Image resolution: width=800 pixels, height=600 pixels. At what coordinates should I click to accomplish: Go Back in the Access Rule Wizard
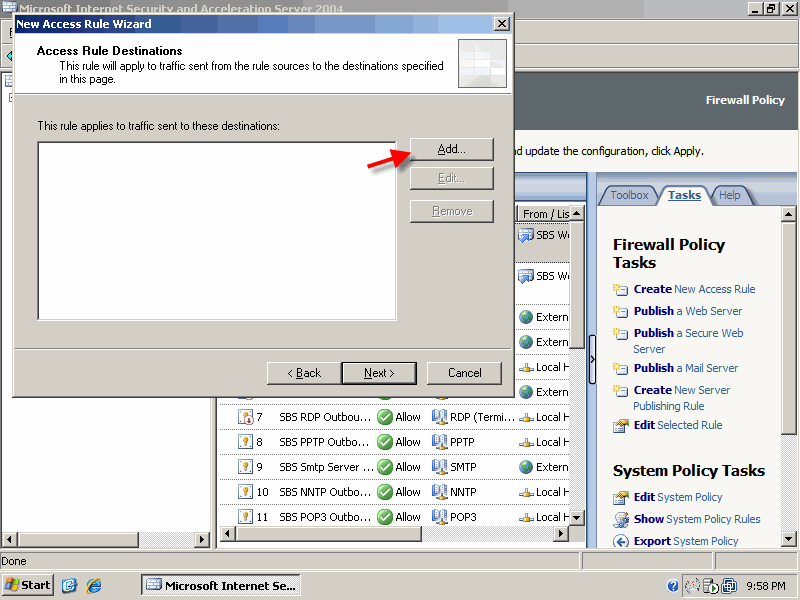304,373
